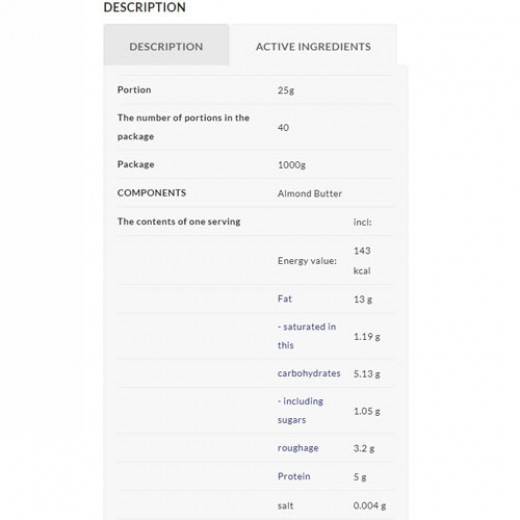Select the 143 kcal value

click(x=362, y=261)
